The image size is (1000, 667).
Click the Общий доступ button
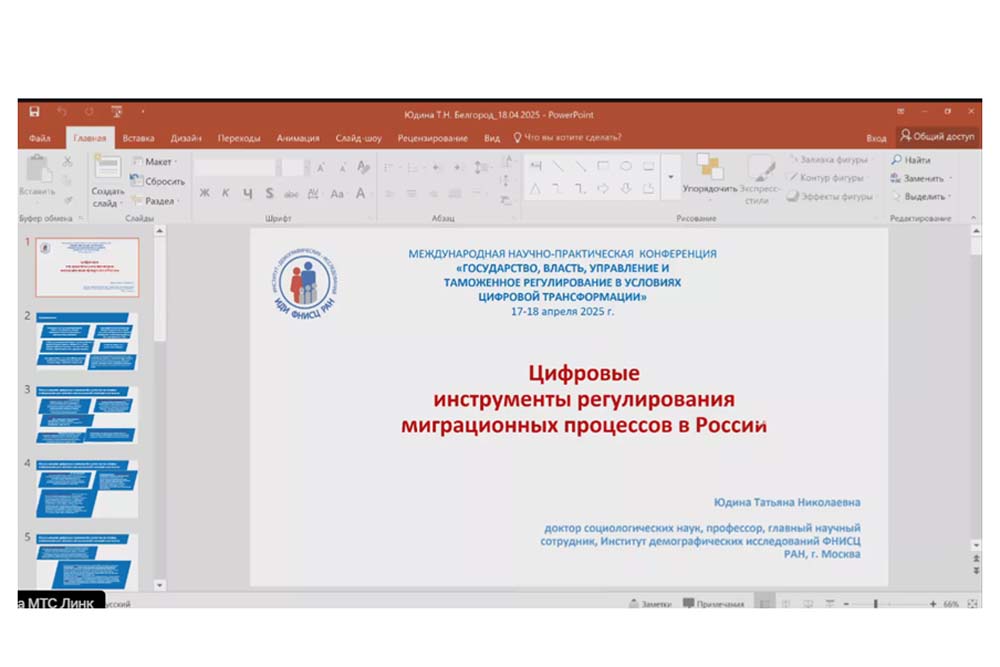(937, 137)
